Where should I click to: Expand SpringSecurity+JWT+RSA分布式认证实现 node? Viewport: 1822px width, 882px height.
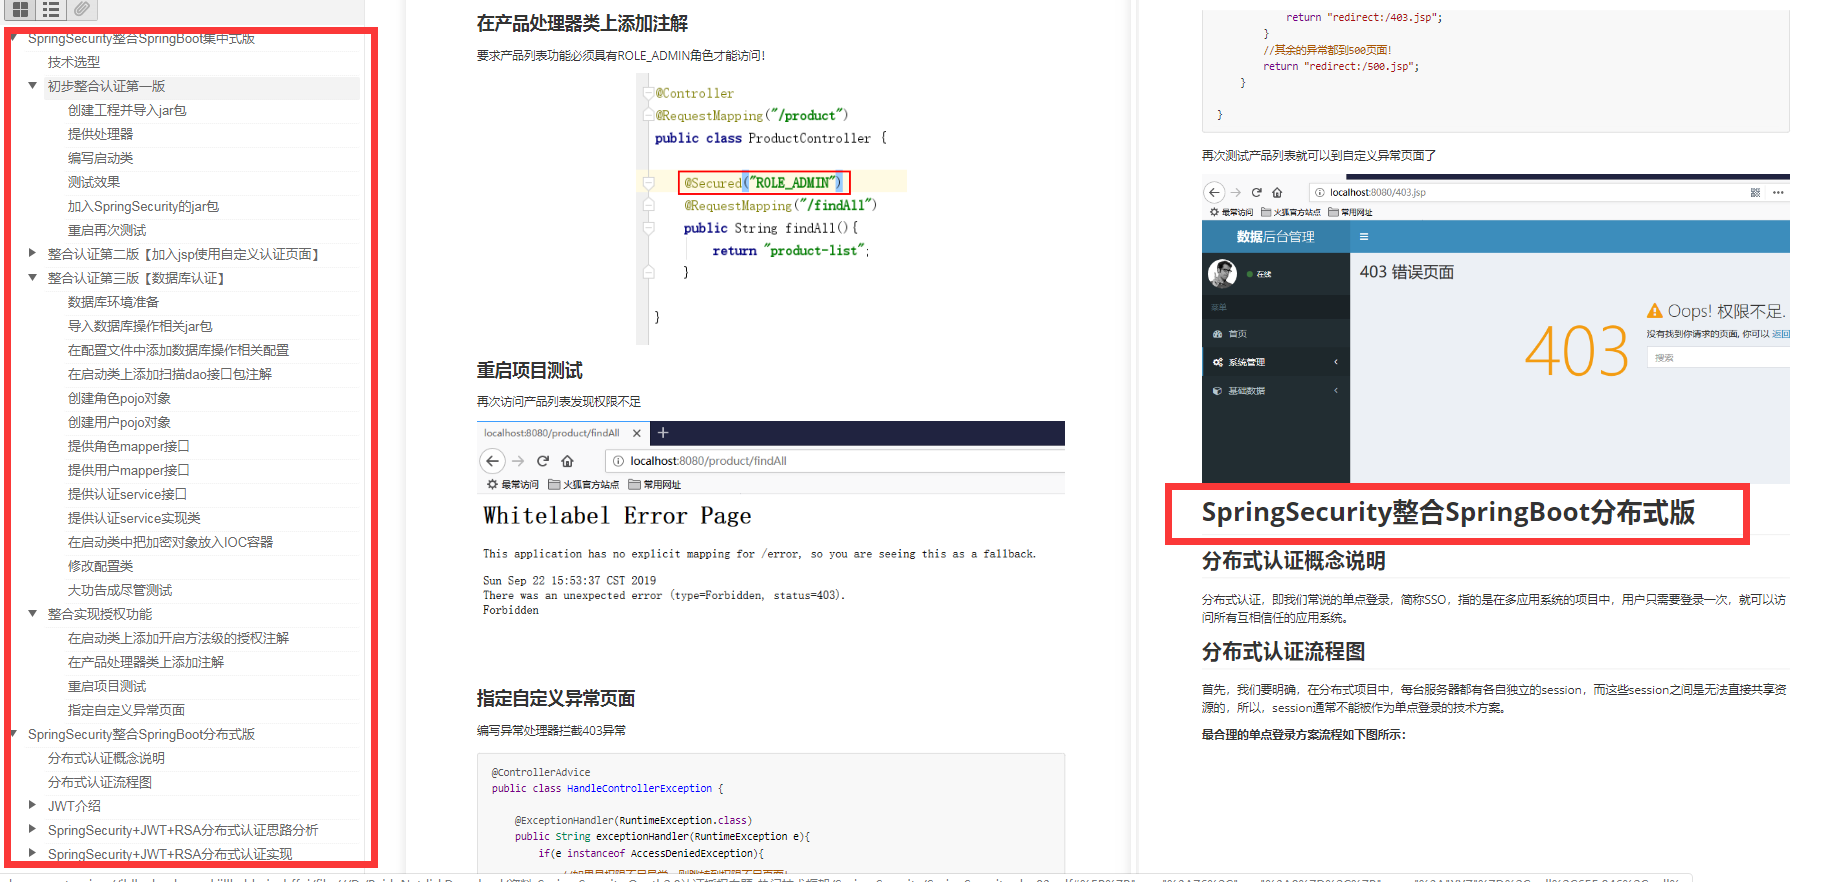tap(32, 854)
